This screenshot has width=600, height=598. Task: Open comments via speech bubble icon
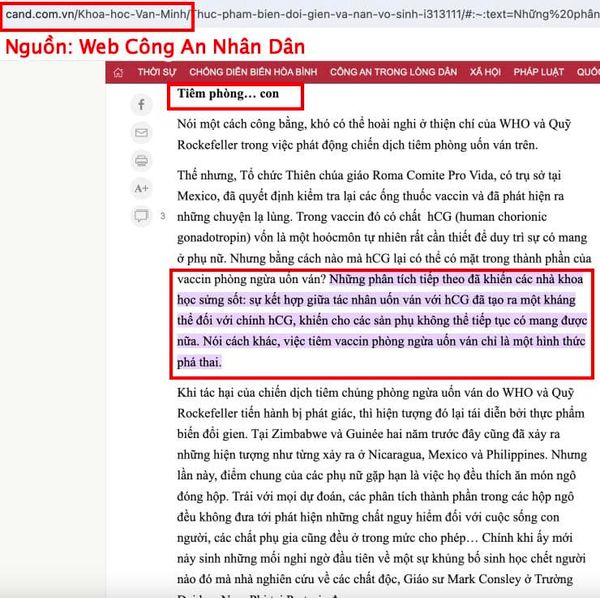[x=141, y=216]
